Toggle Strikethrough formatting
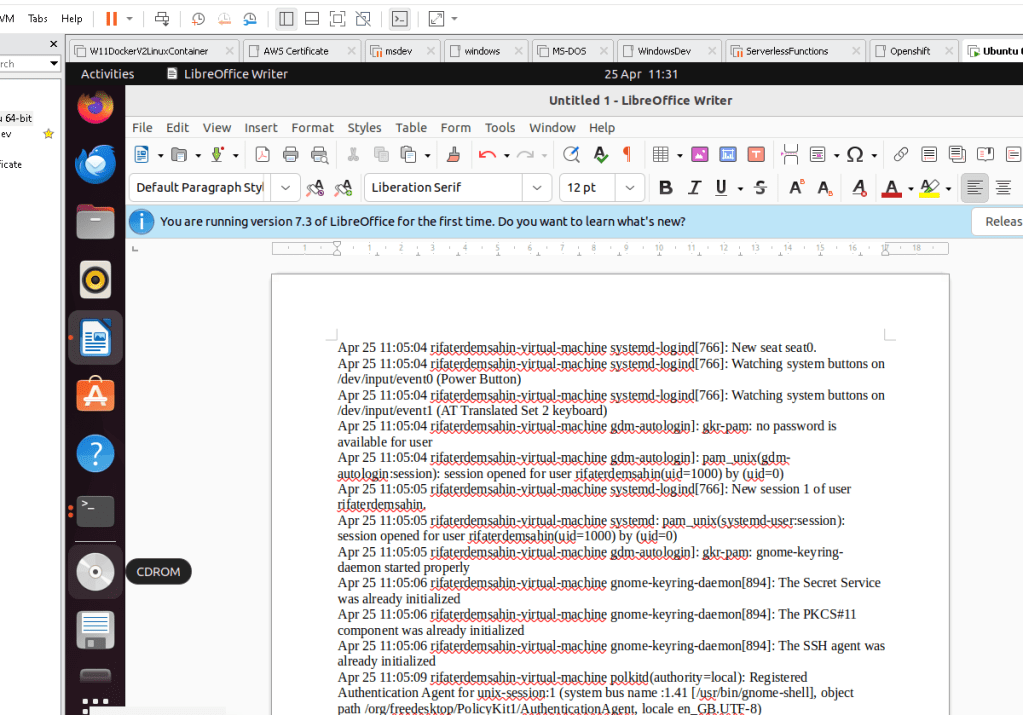The height and width of the screenshot is (715, 1023). [760, 188]
